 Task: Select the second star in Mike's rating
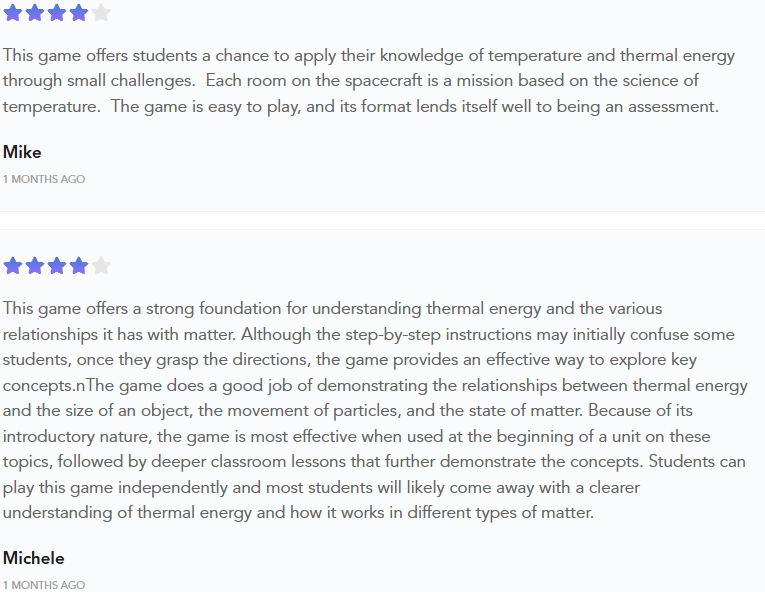(x=35, y=13)
